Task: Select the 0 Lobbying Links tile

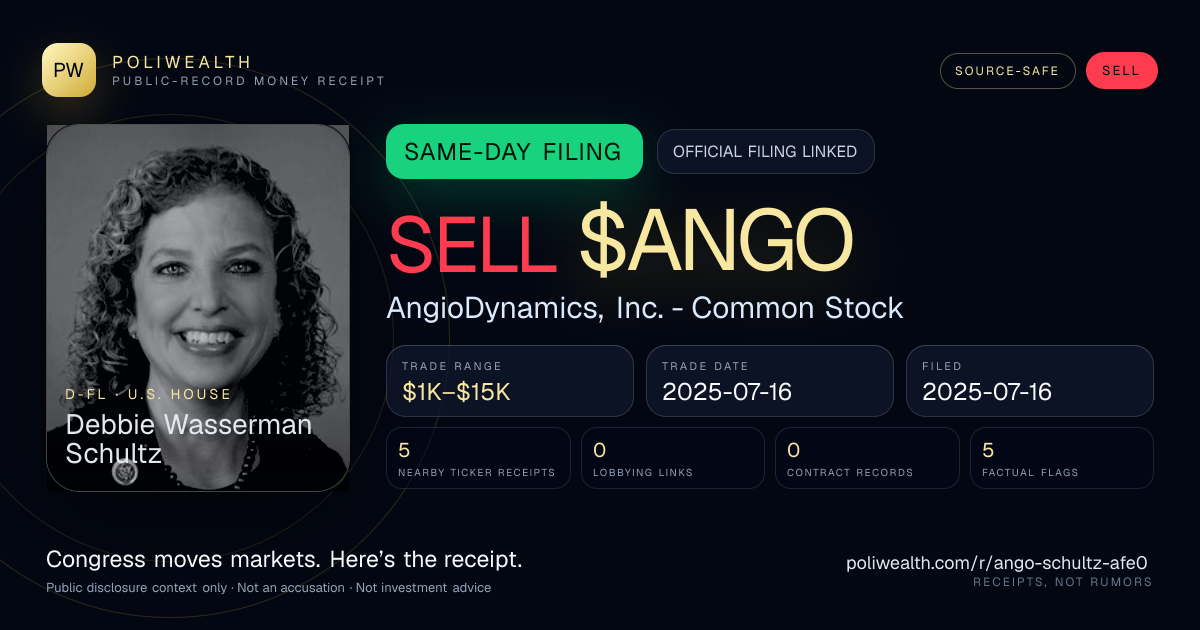Action: click(x=673, y=458)
